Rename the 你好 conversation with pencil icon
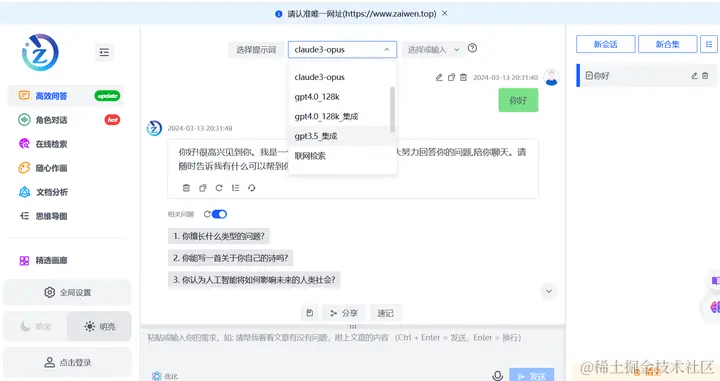The width and height of the screenshot is (720, 381). pyautogui.click(x=694, y=76)
